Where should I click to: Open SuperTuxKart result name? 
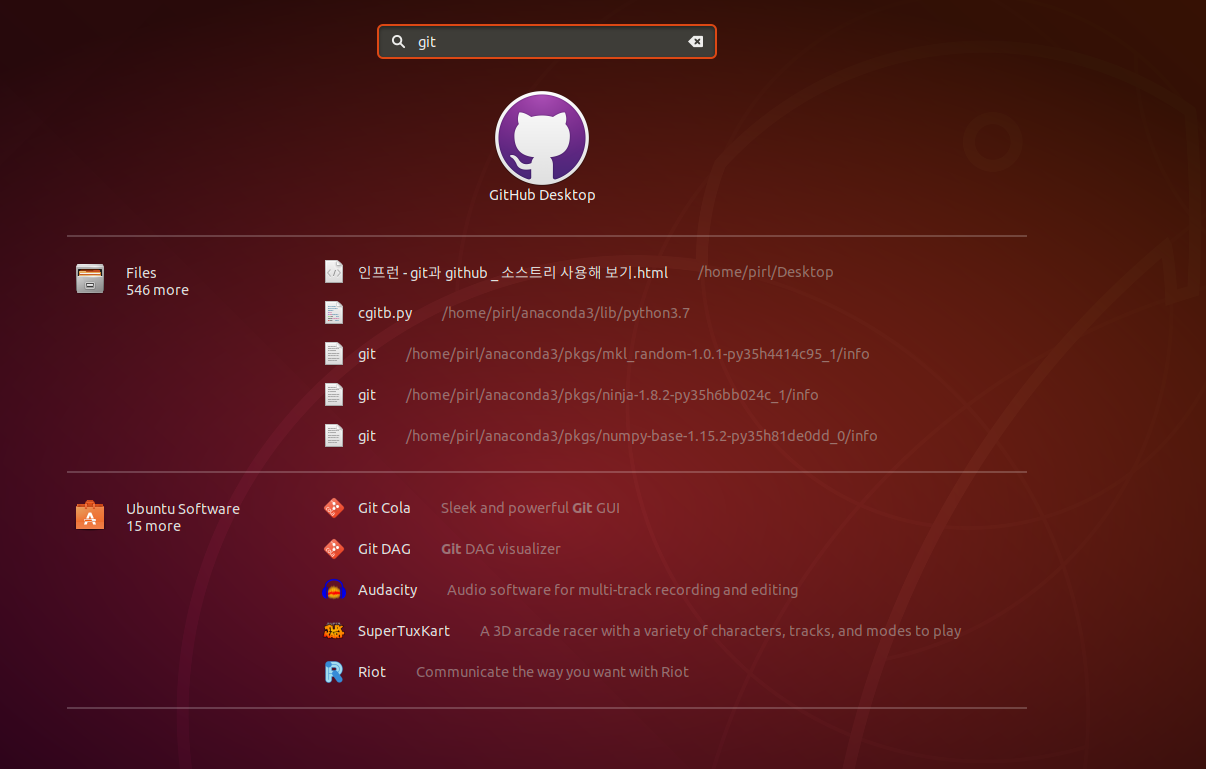click(404, 631)
